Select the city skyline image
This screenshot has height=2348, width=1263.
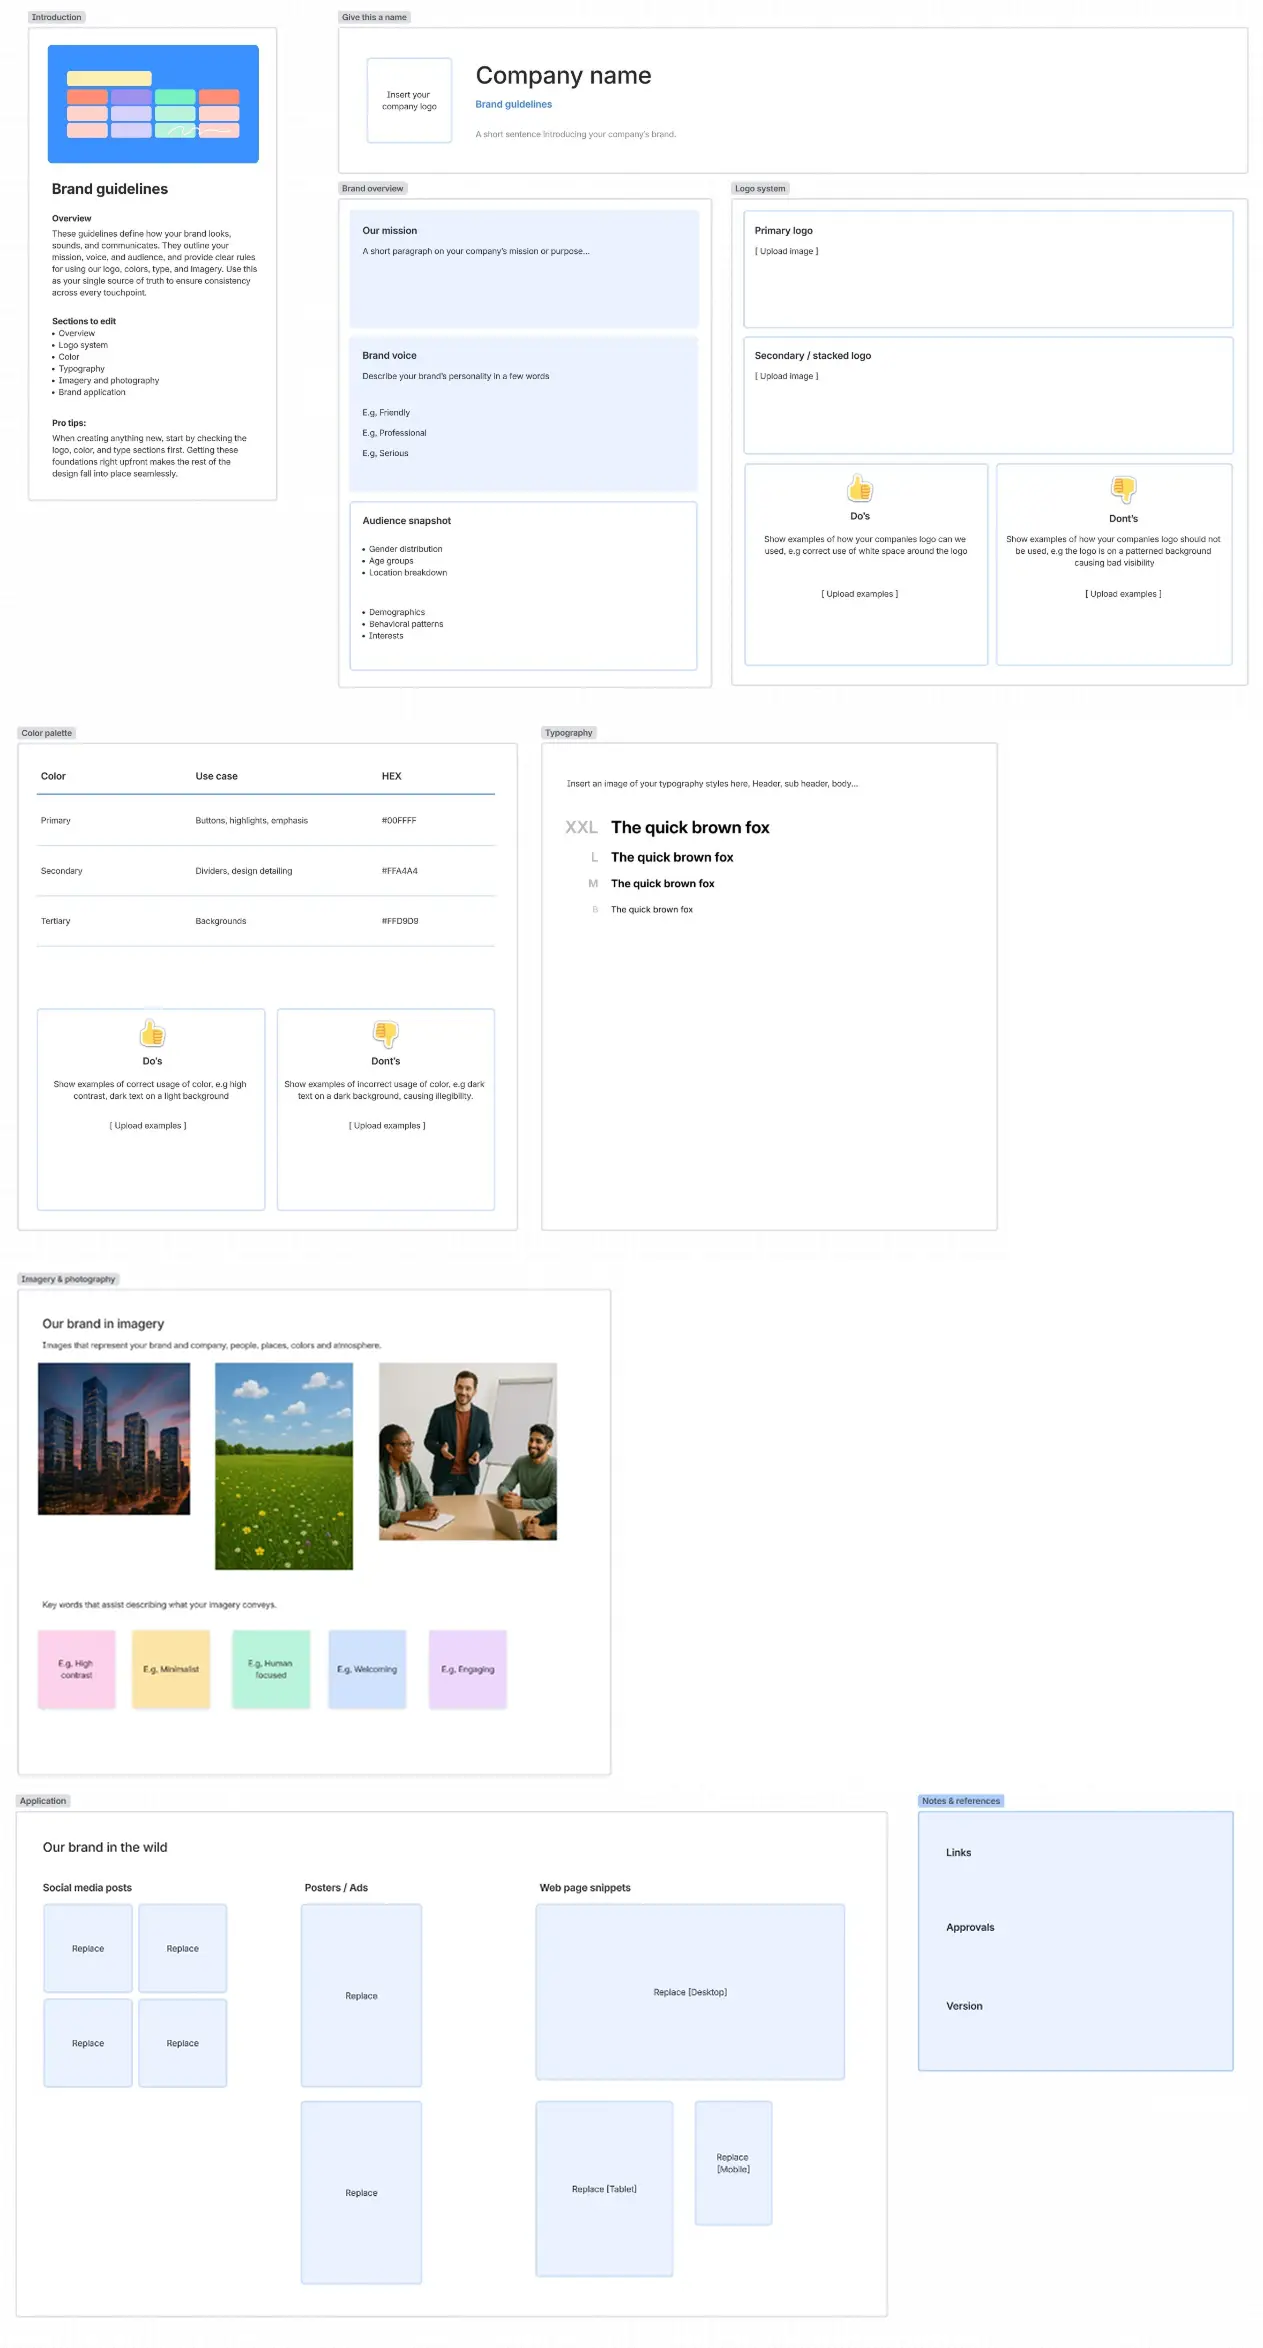(x=114, y=1438)
